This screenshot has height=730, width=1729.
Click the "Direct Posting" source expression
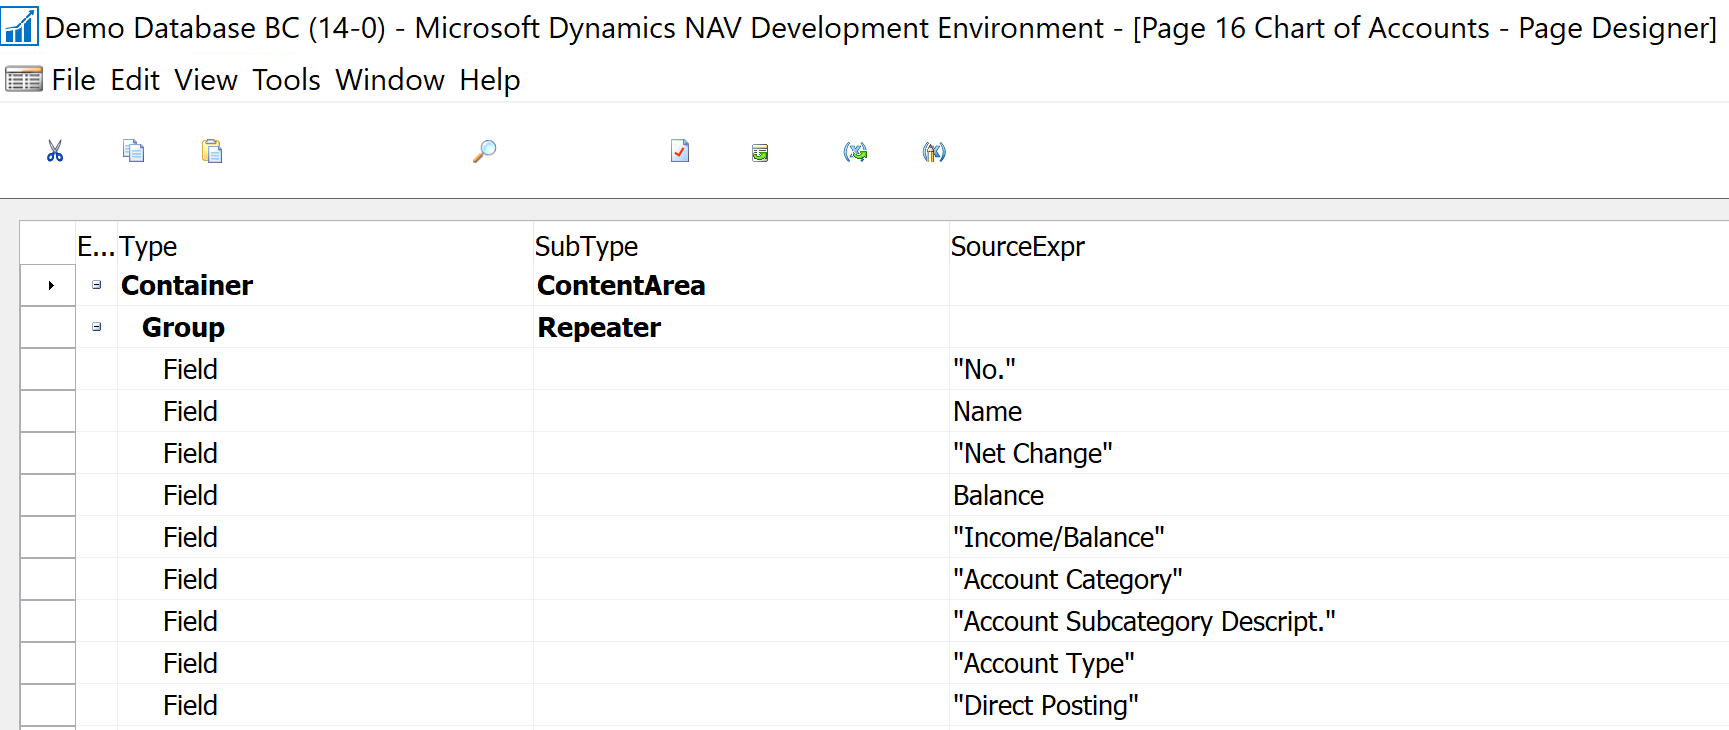click(1339, 705)
